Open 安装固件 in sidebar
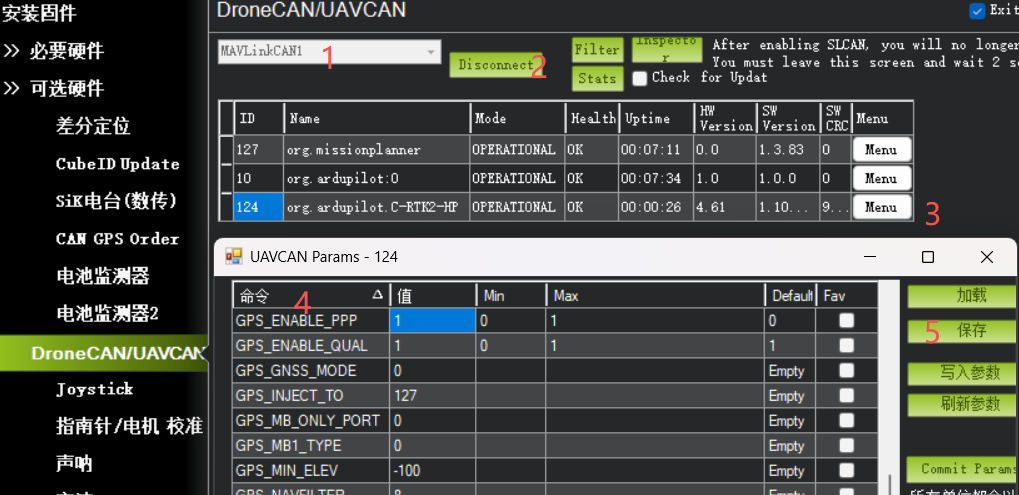 (x=39, y=13)
